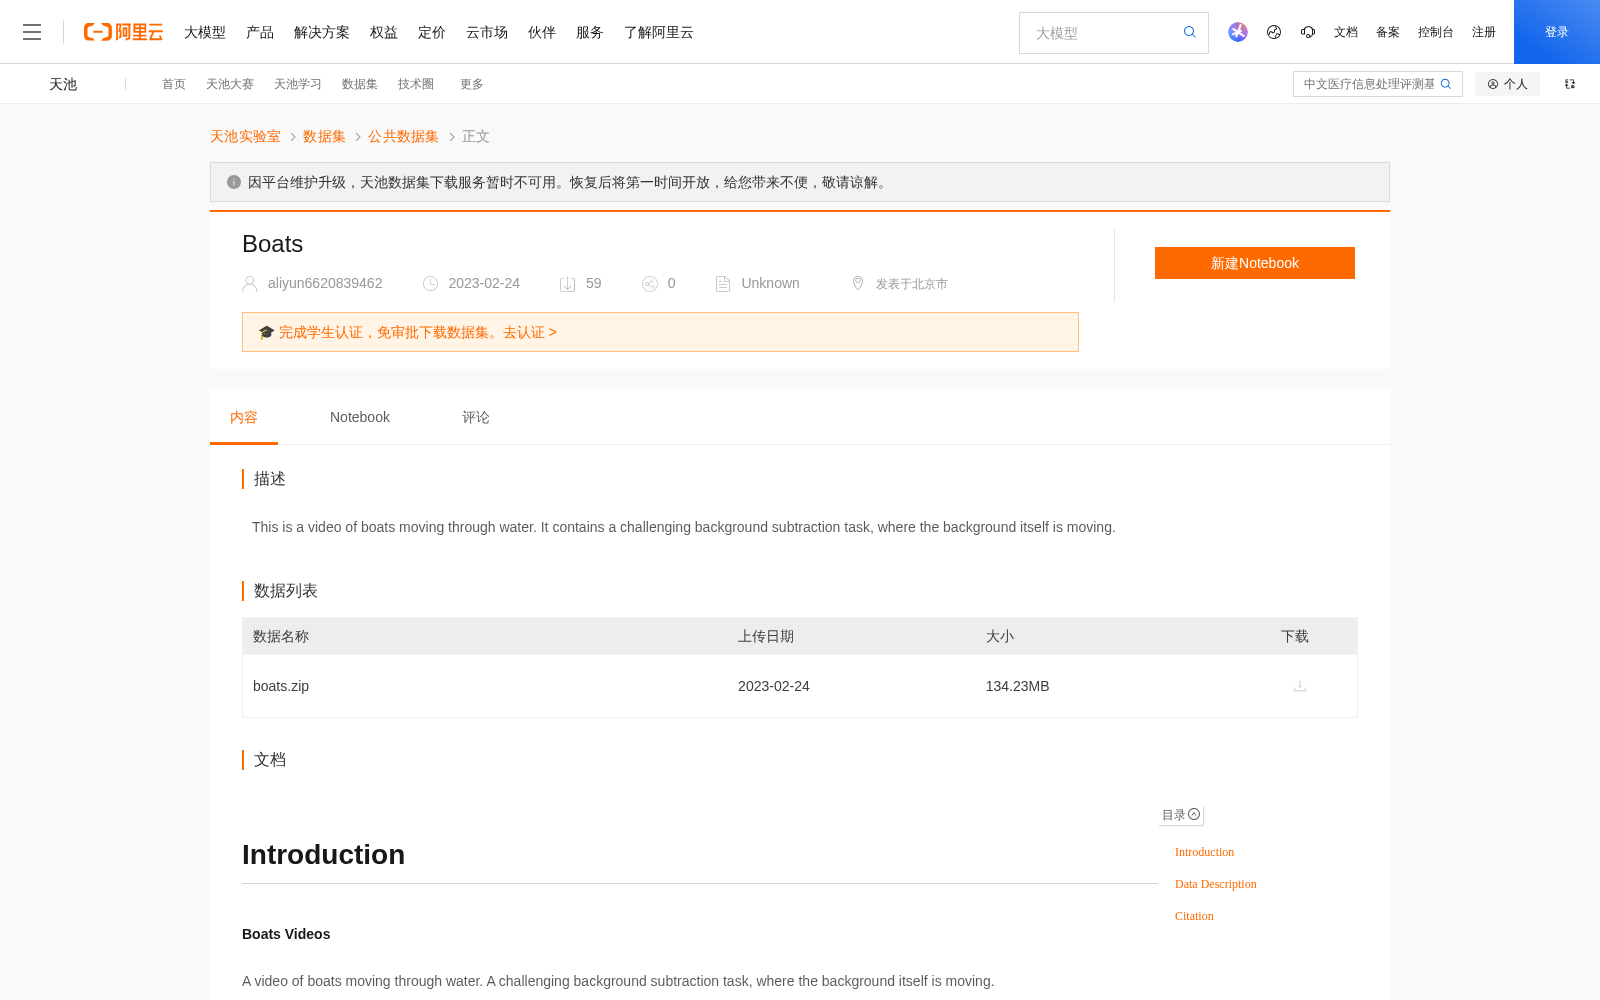This screenshot has height=1000, width=1600.
Task: Open 天池大赛 nav item
Action: click(x=230, y=84)
